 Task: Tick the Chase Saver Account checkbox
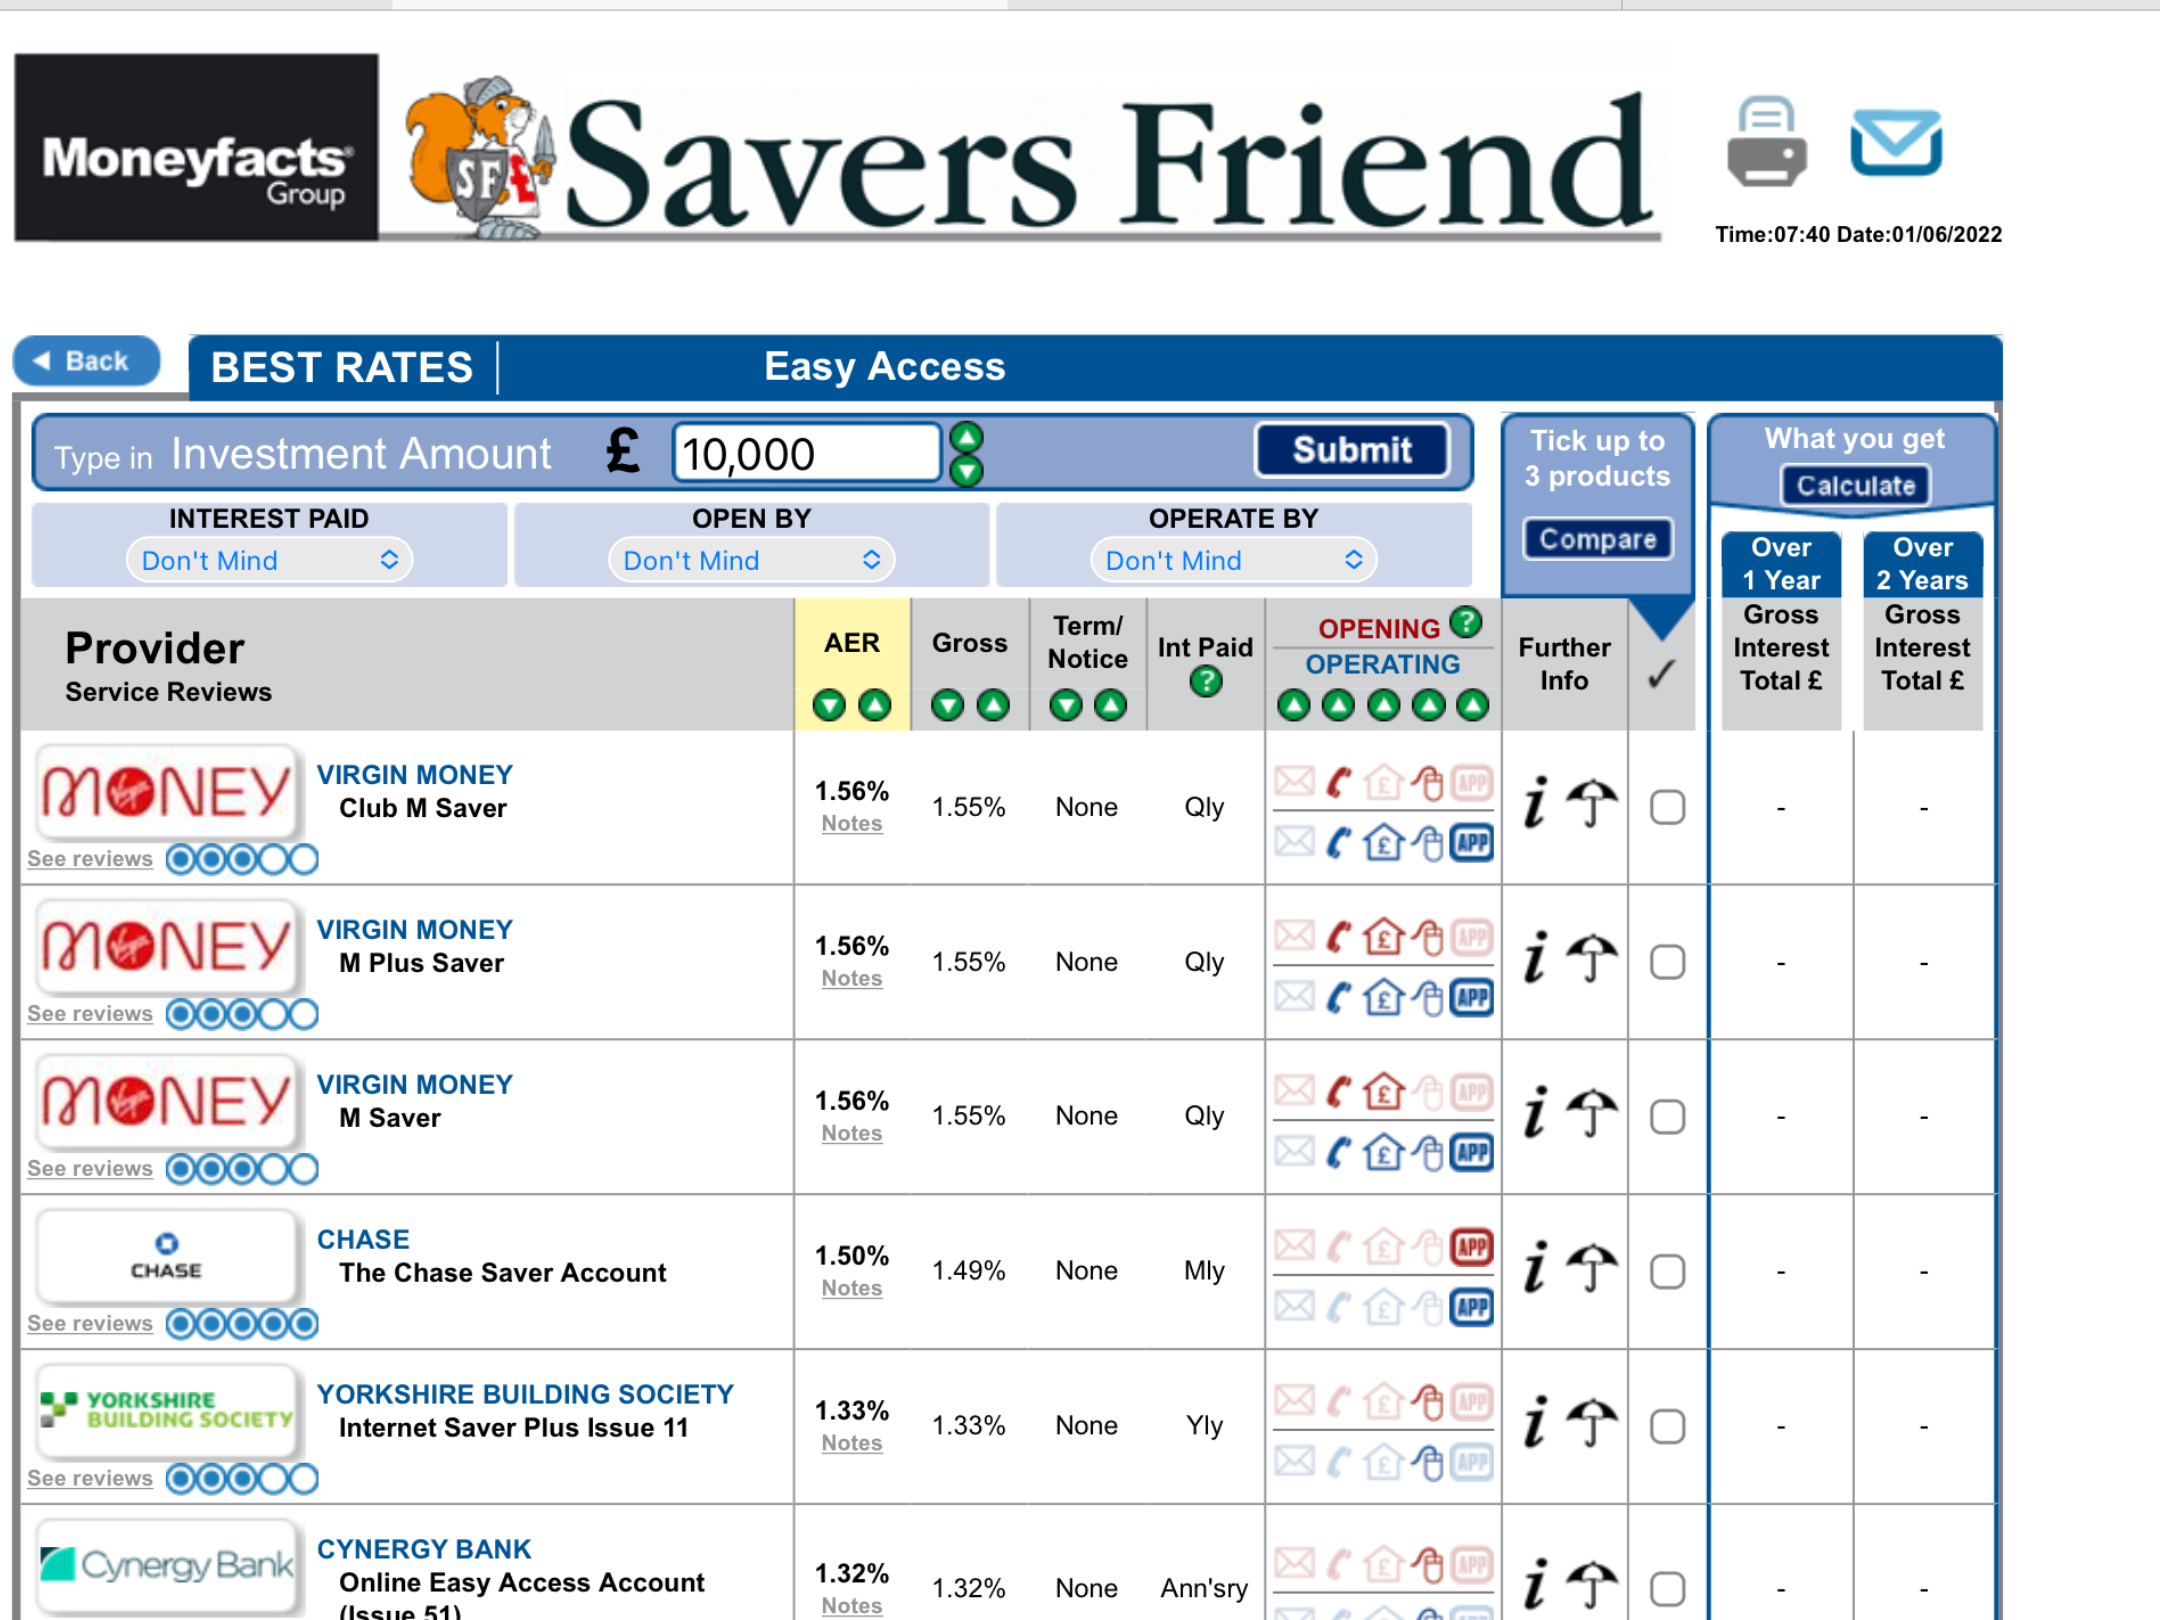tap(1667, 1272)
